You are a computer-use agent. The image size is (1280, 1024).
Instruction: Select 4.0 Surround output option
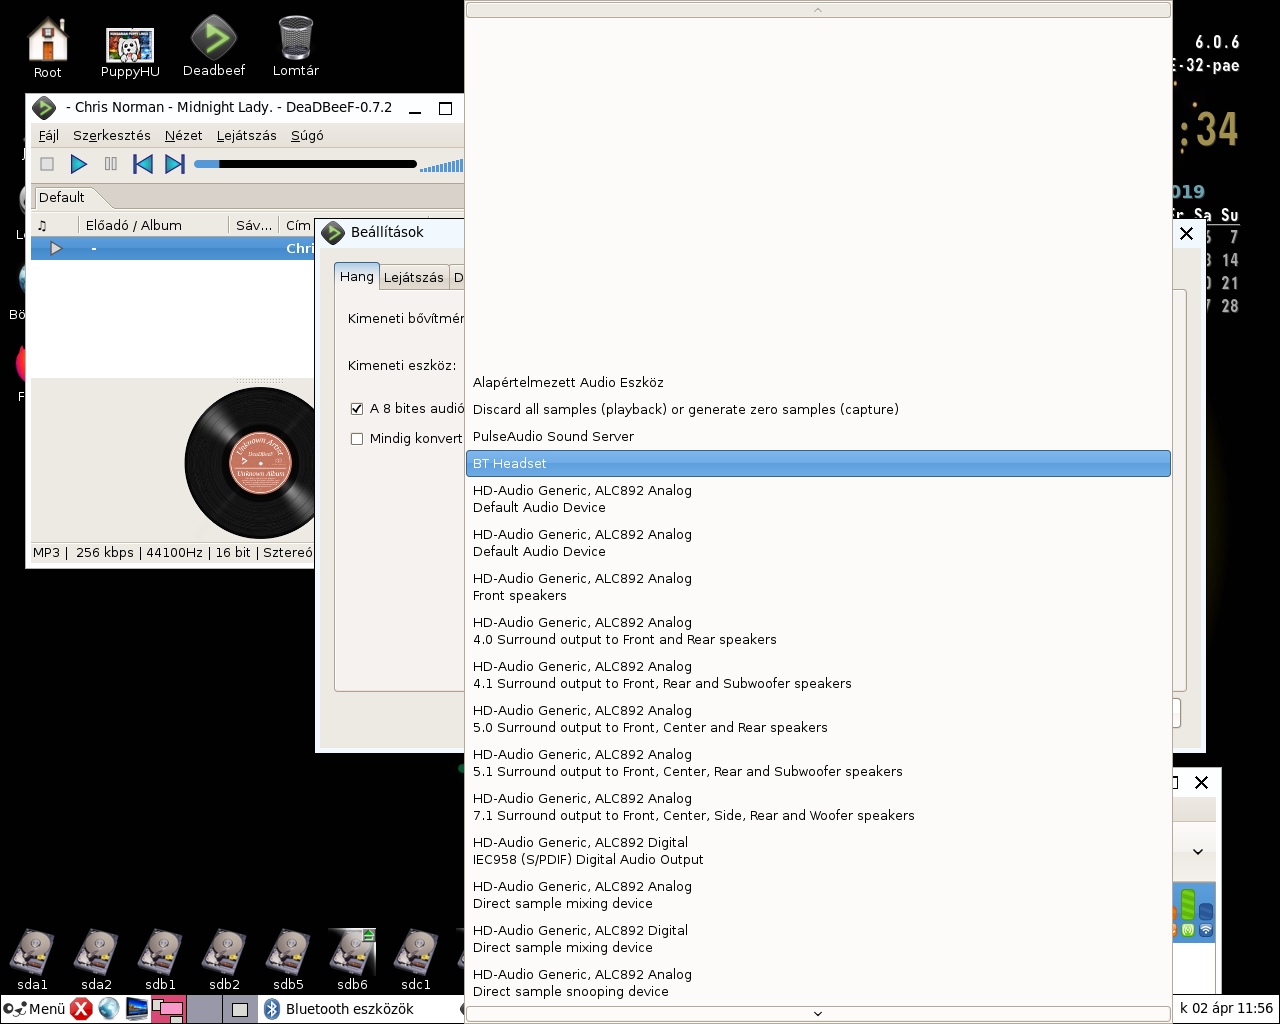pos(818,631)
